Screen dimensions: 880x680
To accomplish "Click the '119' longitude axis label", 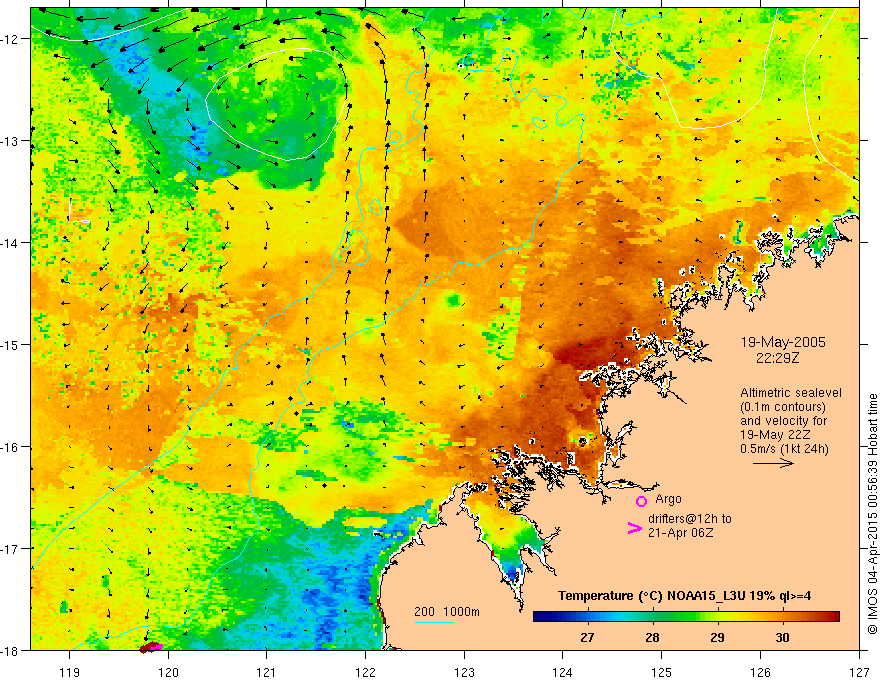I will coord(70,672).
